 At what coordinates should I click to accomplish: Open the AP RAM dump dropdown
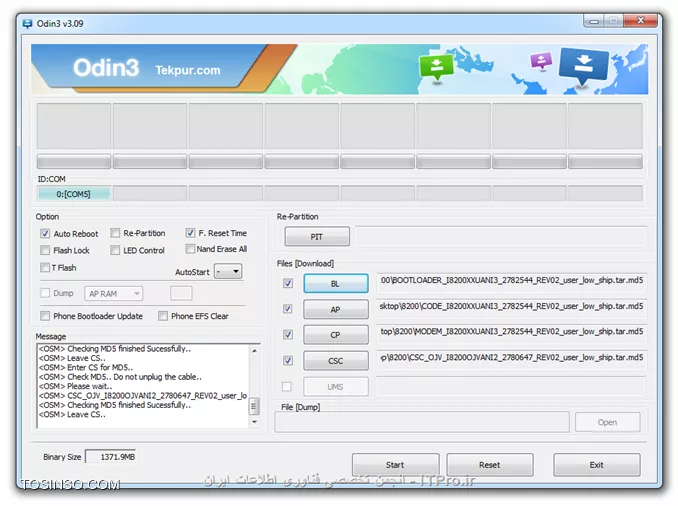pos(114,294)
